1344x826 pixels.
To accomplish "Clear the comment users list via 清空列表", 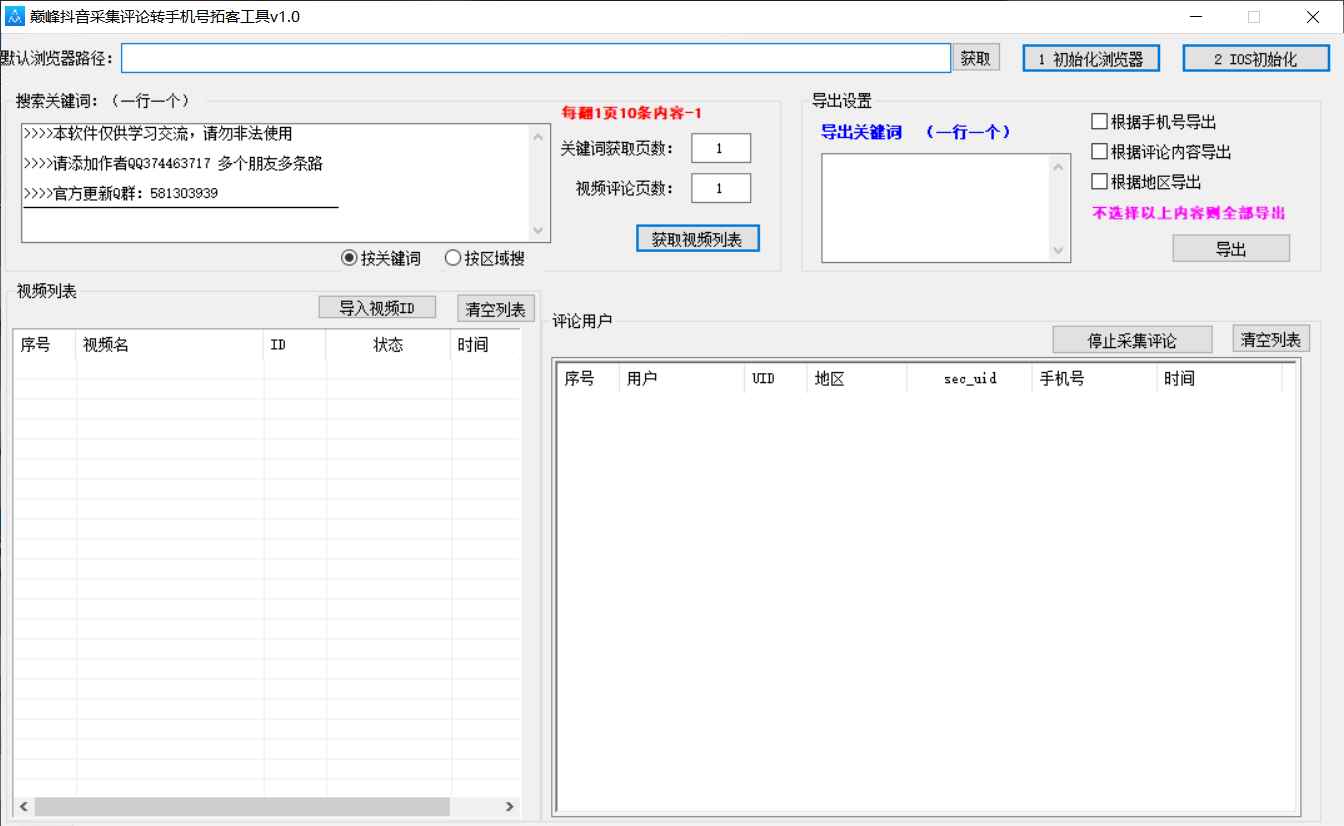I will click(1270, 338).
